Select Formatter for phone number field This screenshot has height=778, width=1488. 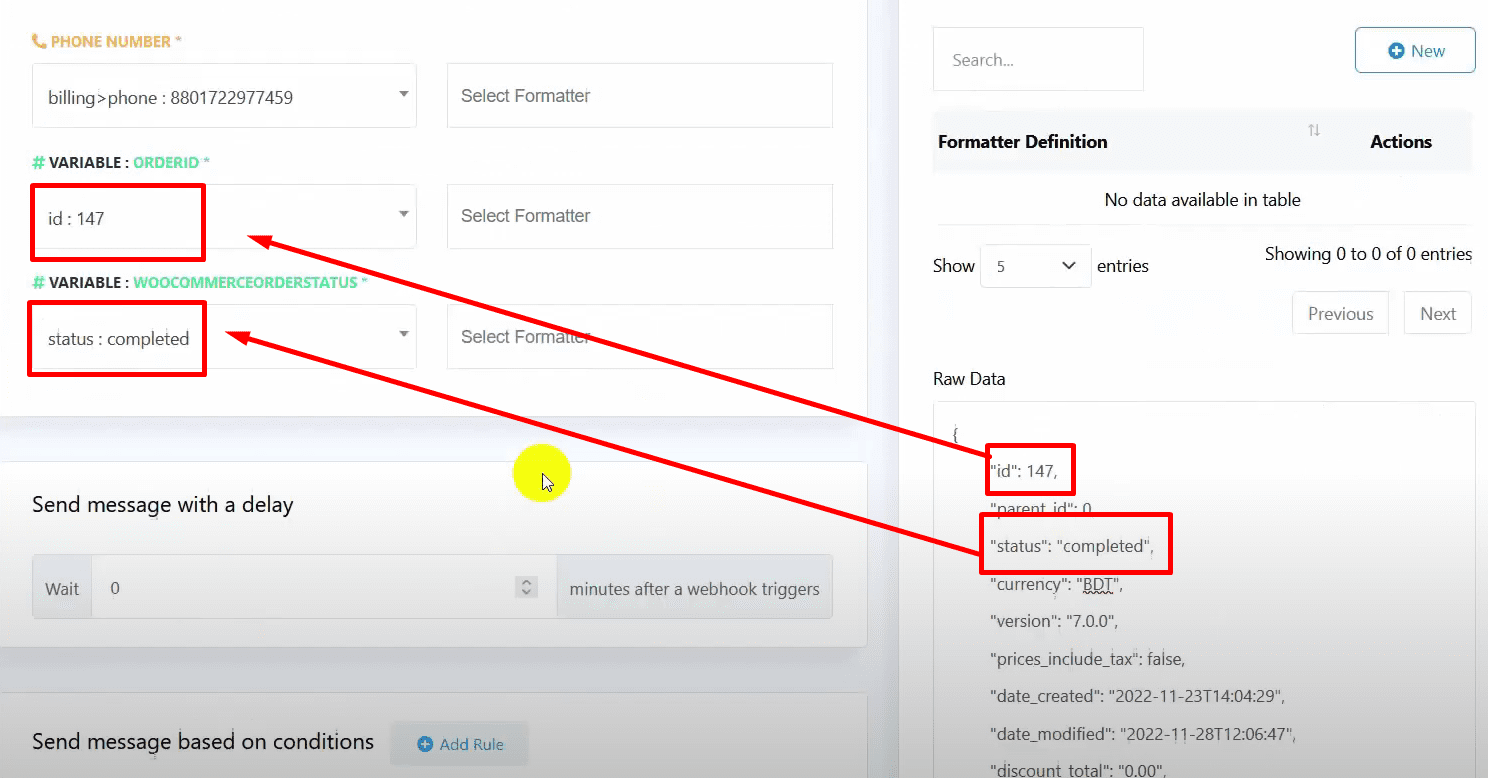click(x=639, y=96)
